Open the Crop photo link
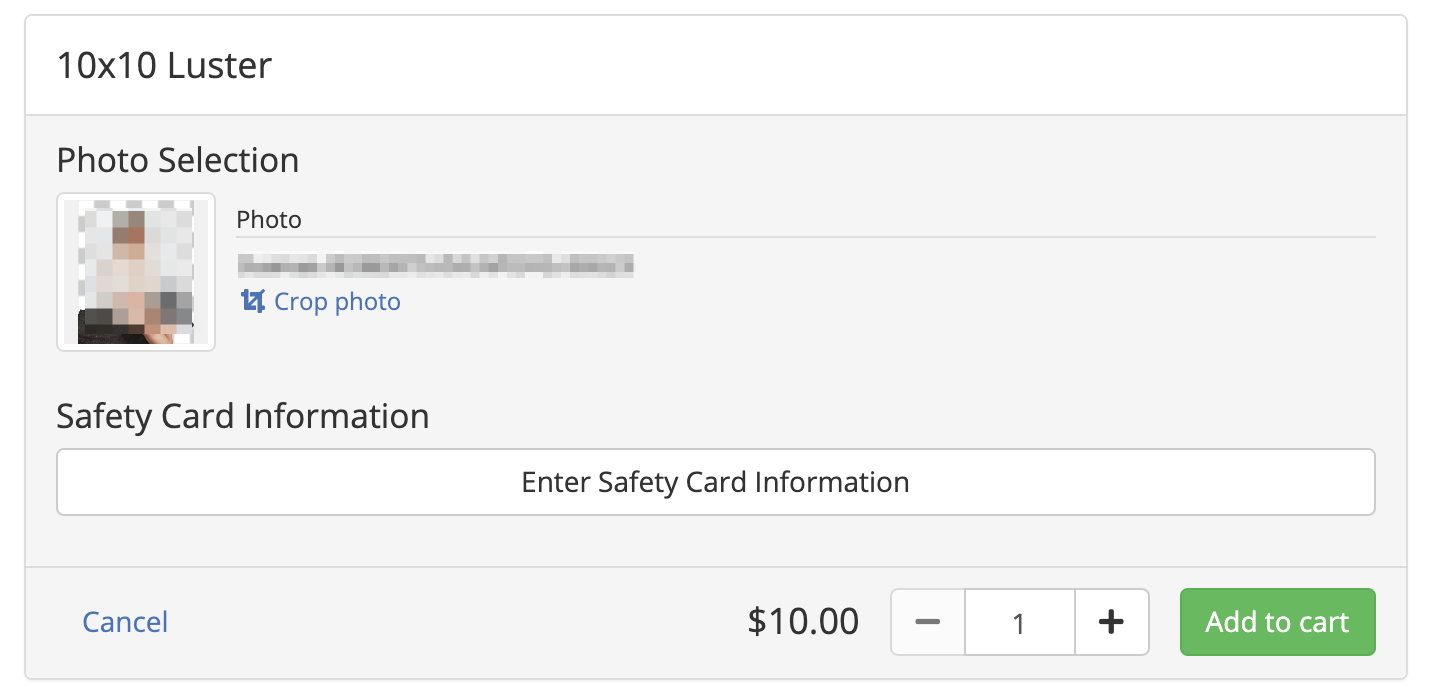Viewport: 1430px width, 698px height. pos(320,301)
